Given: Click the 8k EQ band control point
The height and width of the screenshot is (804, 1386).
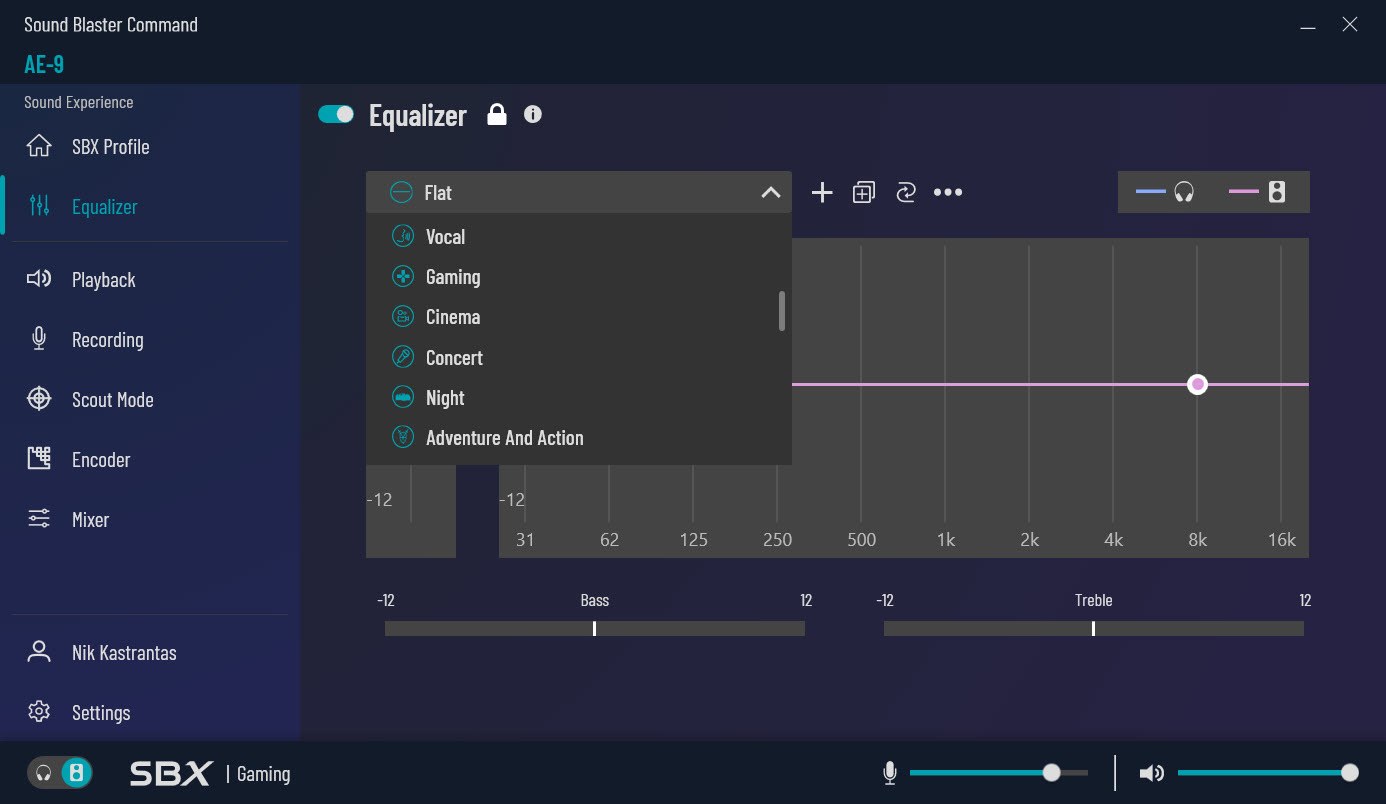Looking at the screenshot, I should (1197, 384).
